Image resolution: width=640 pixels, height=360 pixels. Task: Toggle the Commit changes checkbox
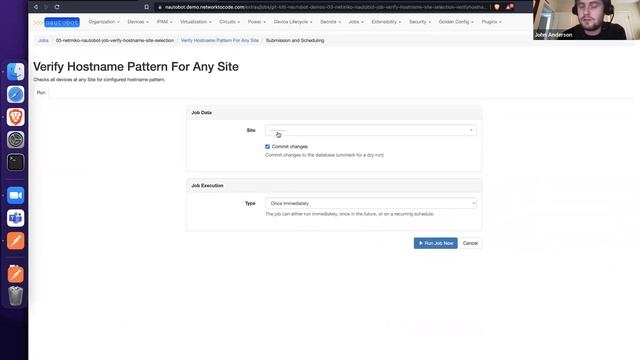click(267, 147)
